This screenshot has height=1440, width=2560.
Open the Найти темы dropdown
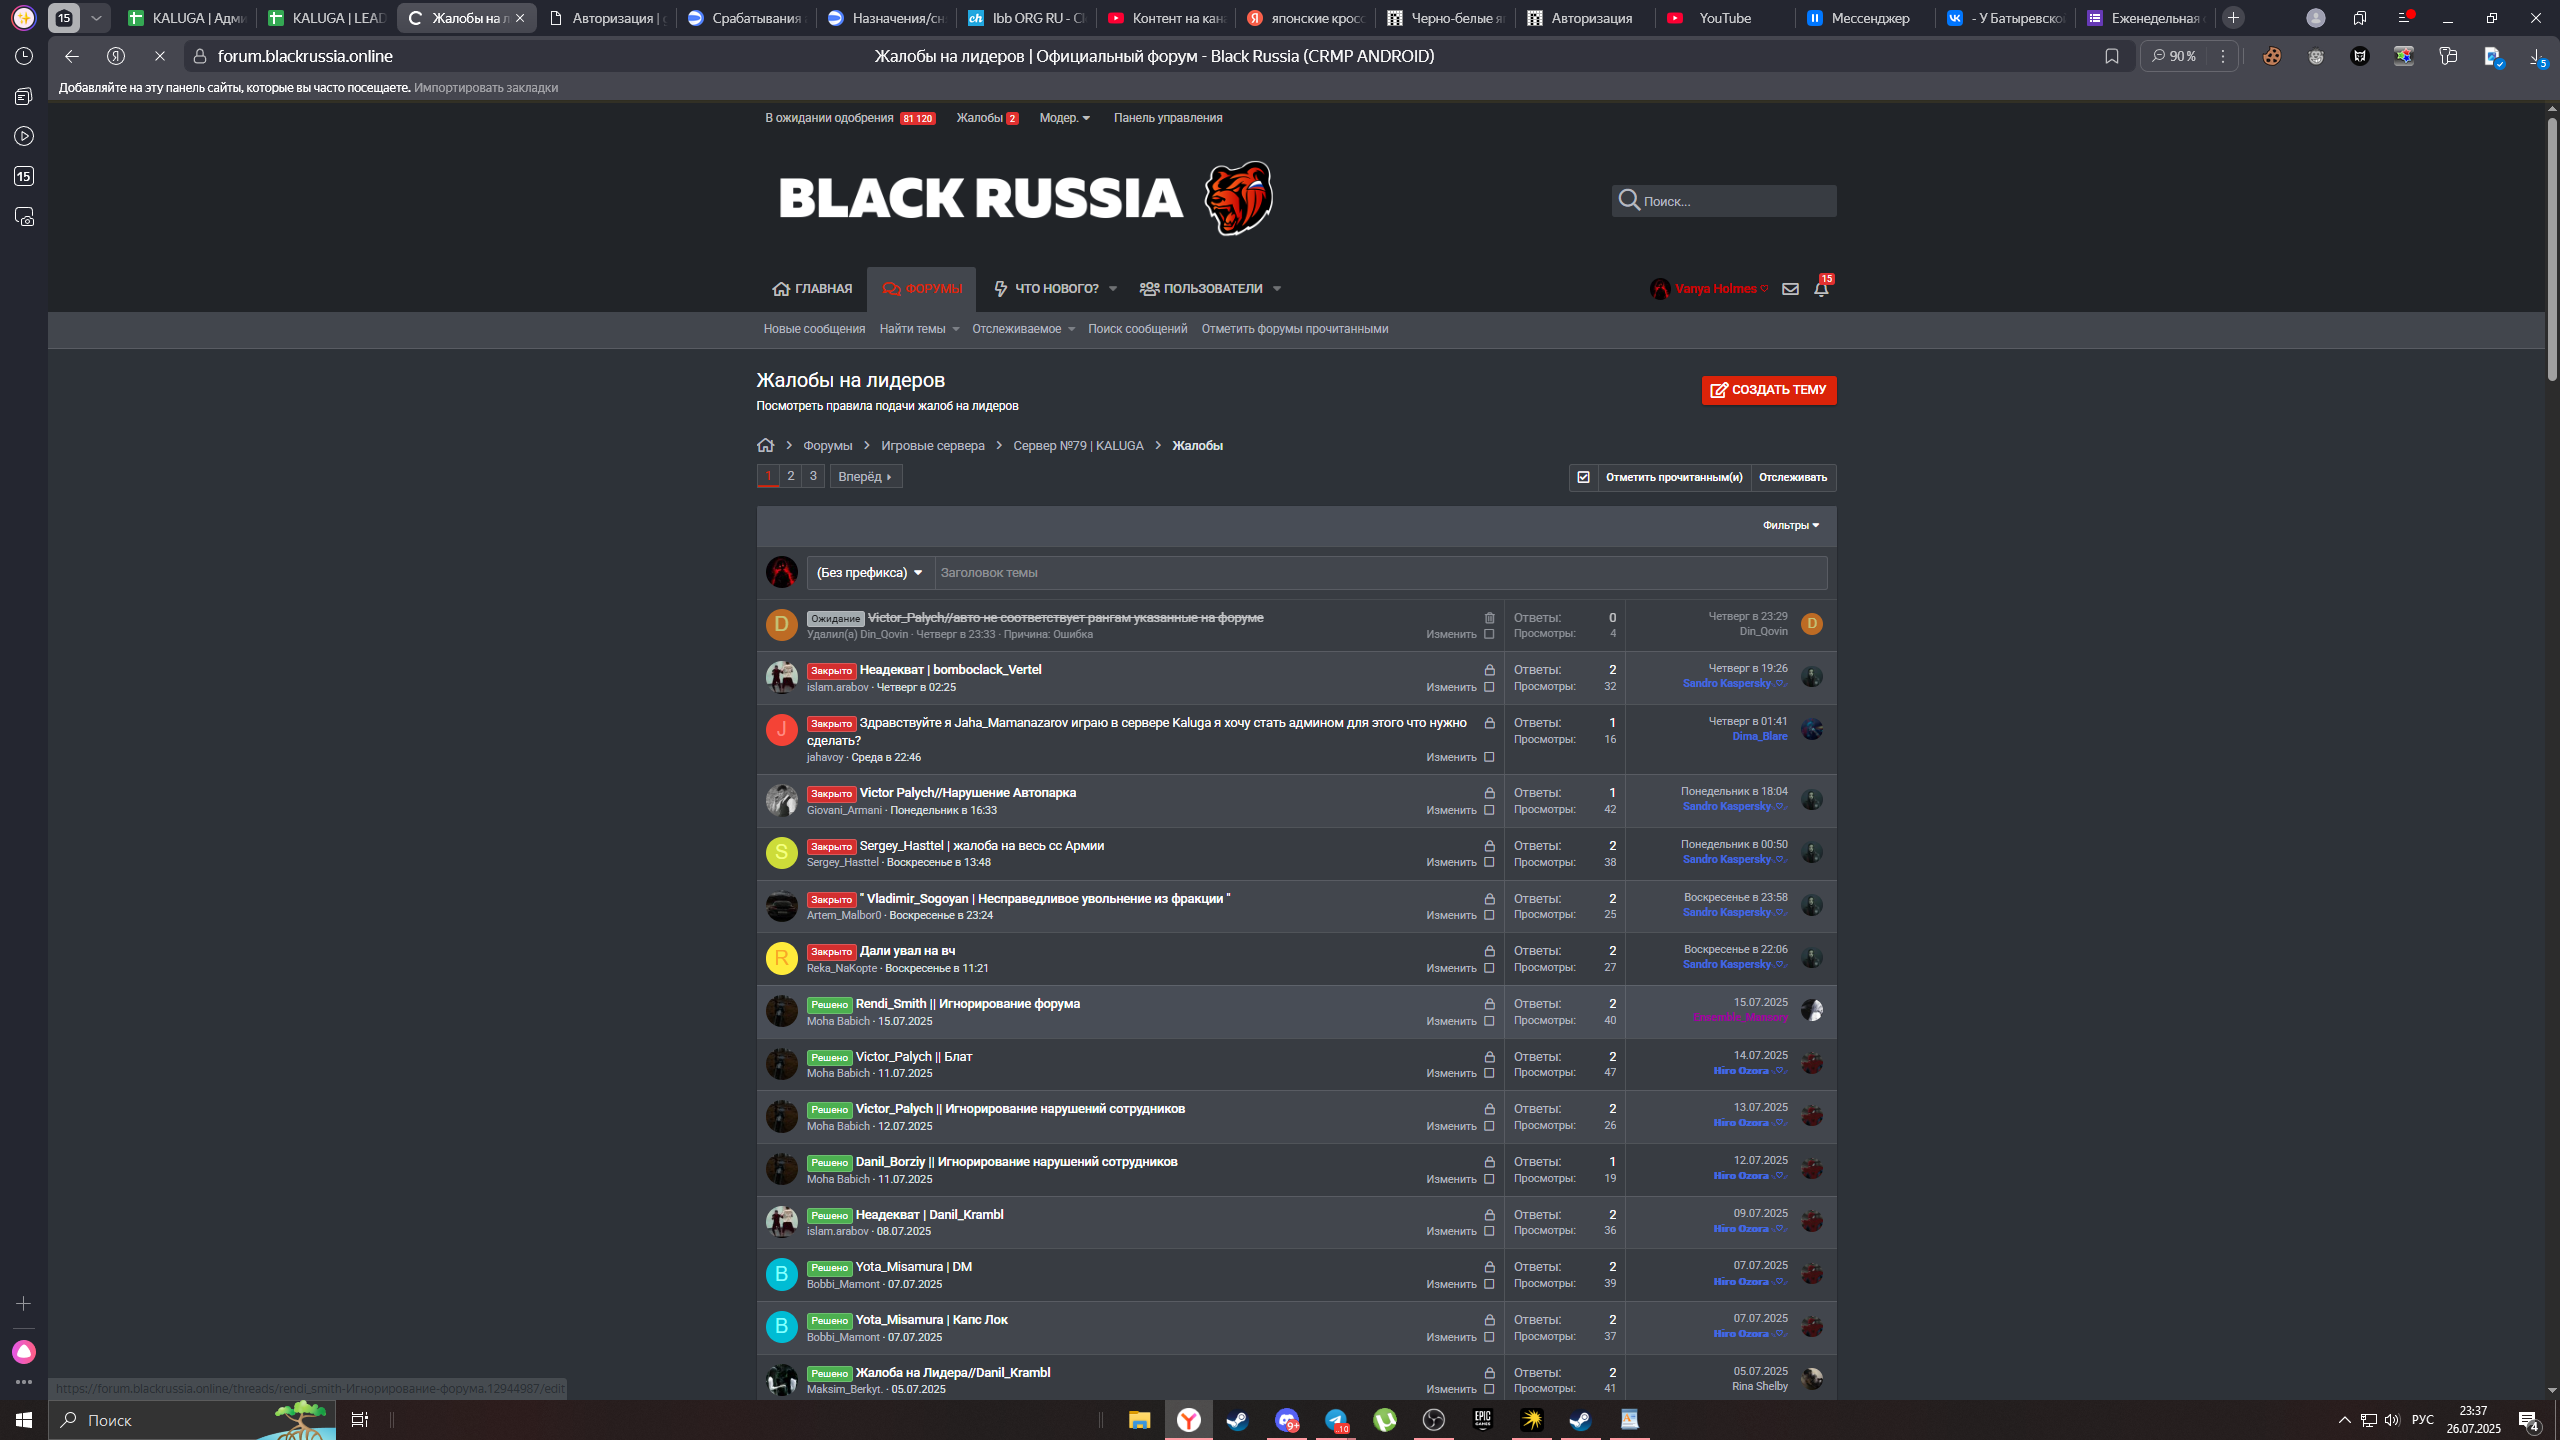point(919,329)
